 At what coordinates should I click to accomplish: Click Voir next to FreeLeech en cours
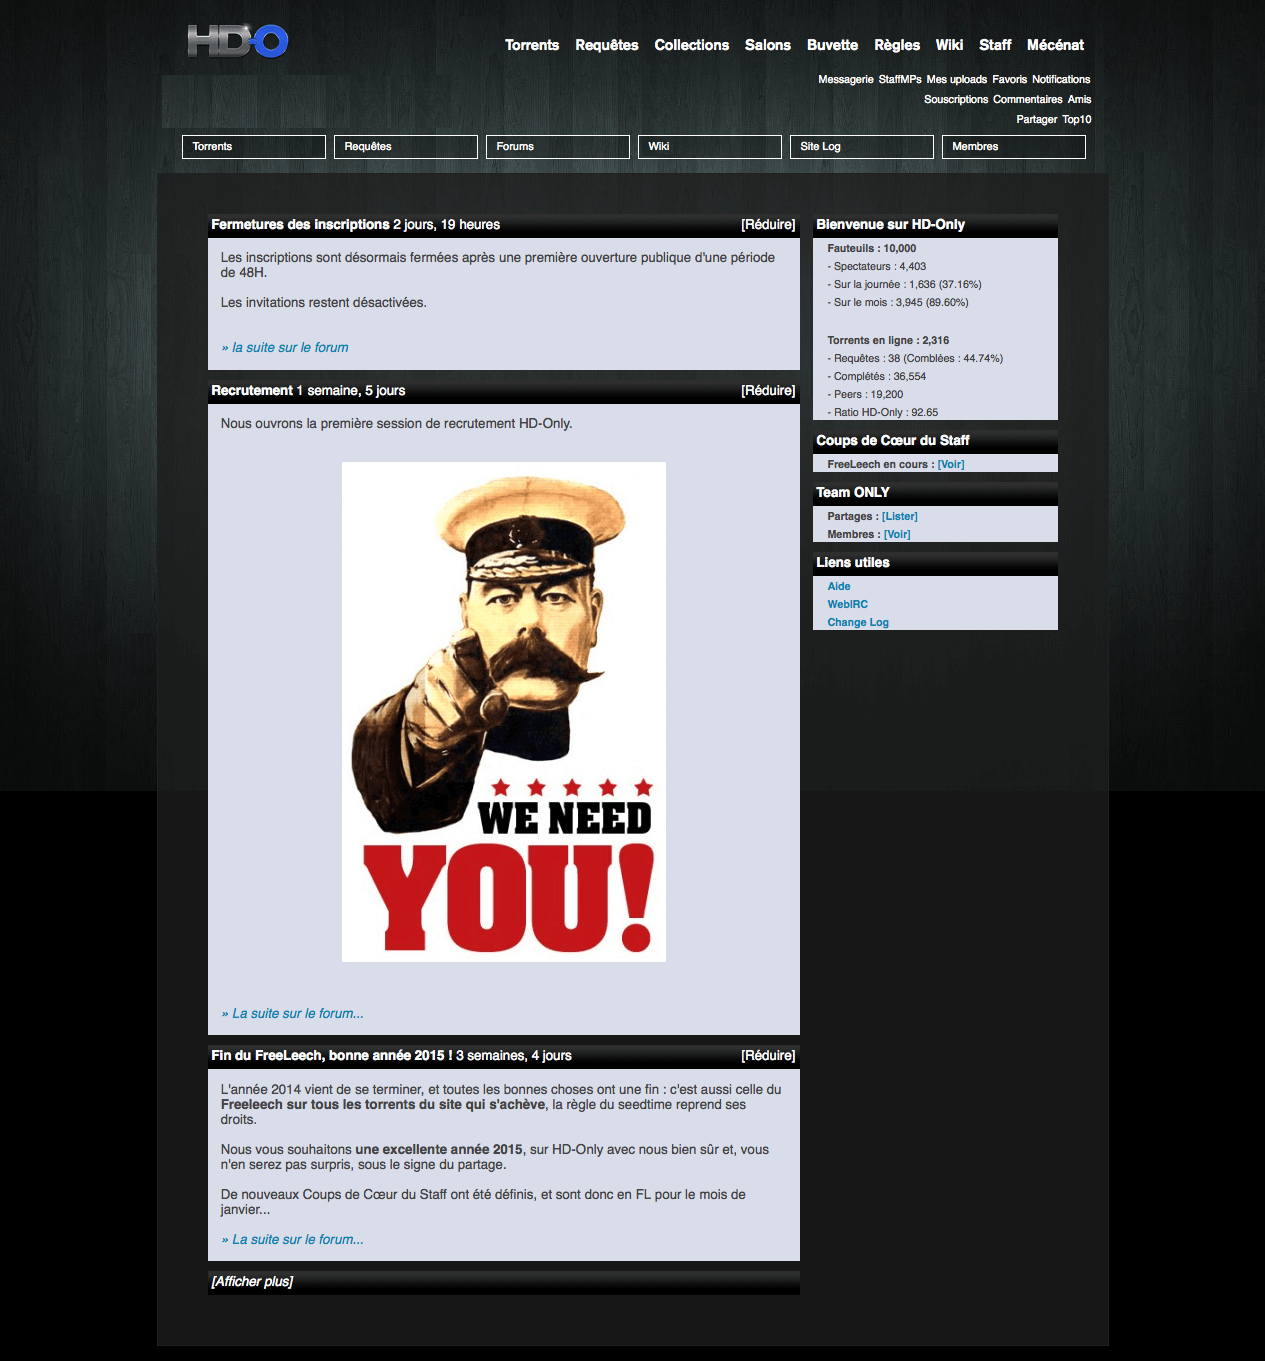(x=951, y=465)
